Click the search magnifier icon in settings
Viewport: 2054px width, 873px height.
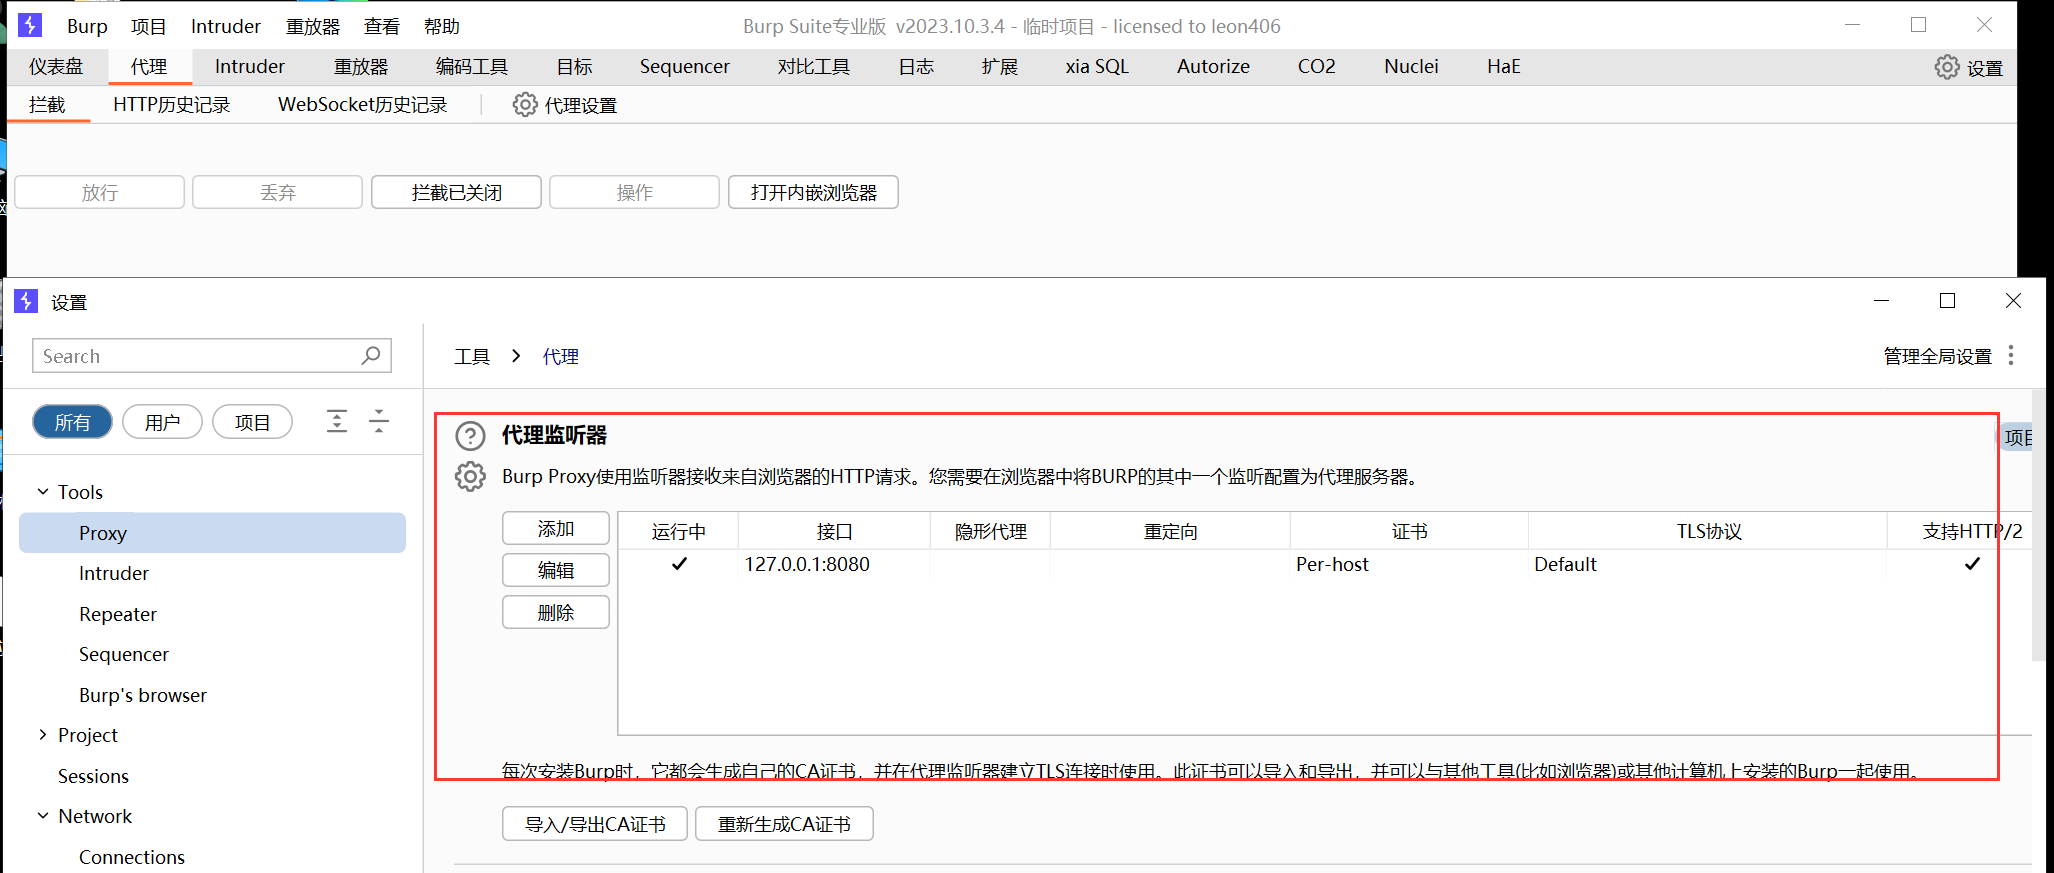pyautogui.click(x=371, y=355)
